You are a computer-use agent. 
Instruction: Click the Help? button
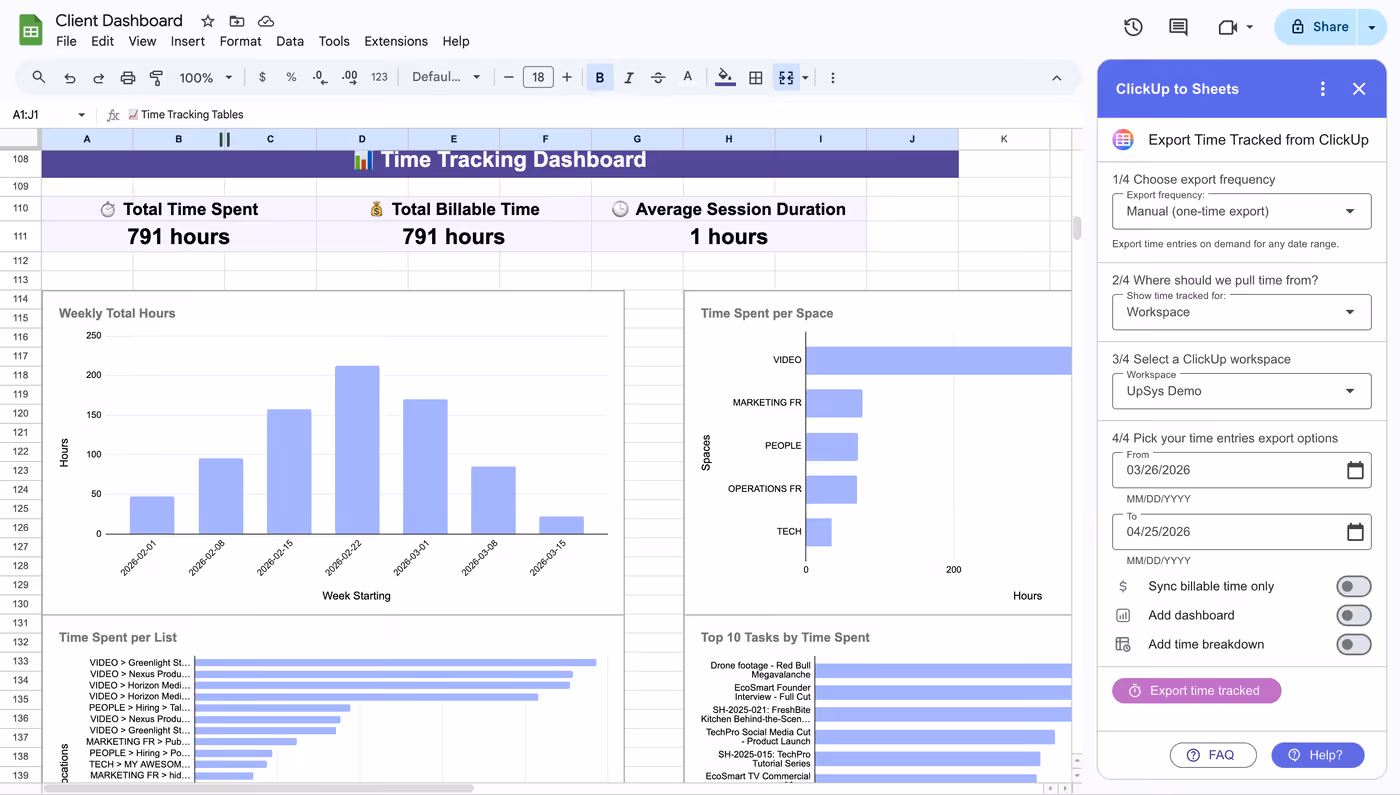[x=1317, y=755]
